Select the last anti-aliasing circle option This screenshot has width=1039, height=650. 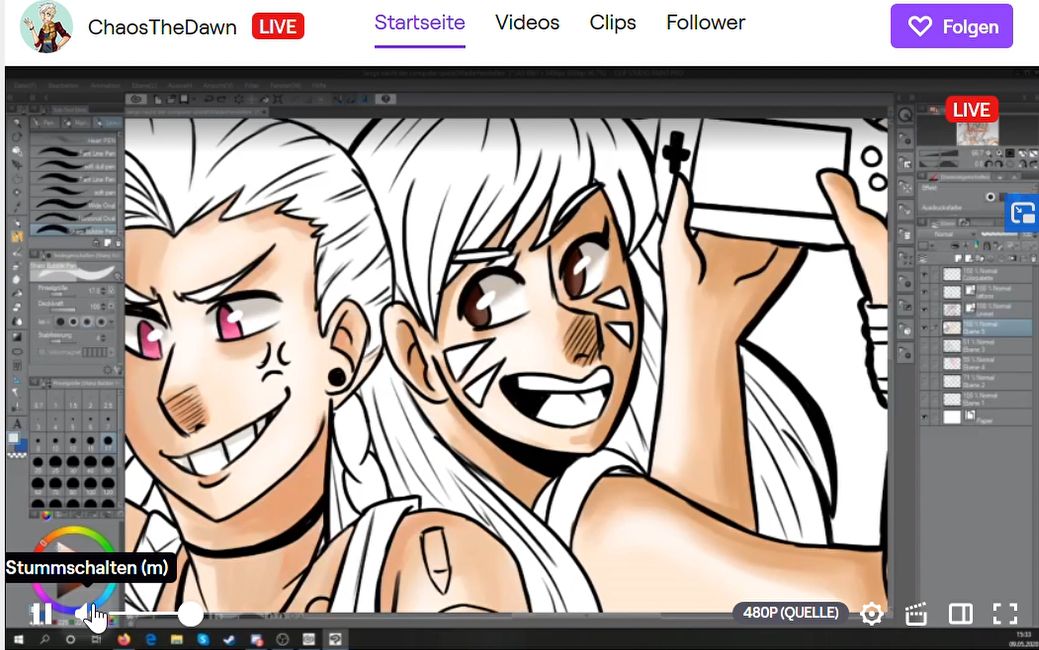pos(101,321)
